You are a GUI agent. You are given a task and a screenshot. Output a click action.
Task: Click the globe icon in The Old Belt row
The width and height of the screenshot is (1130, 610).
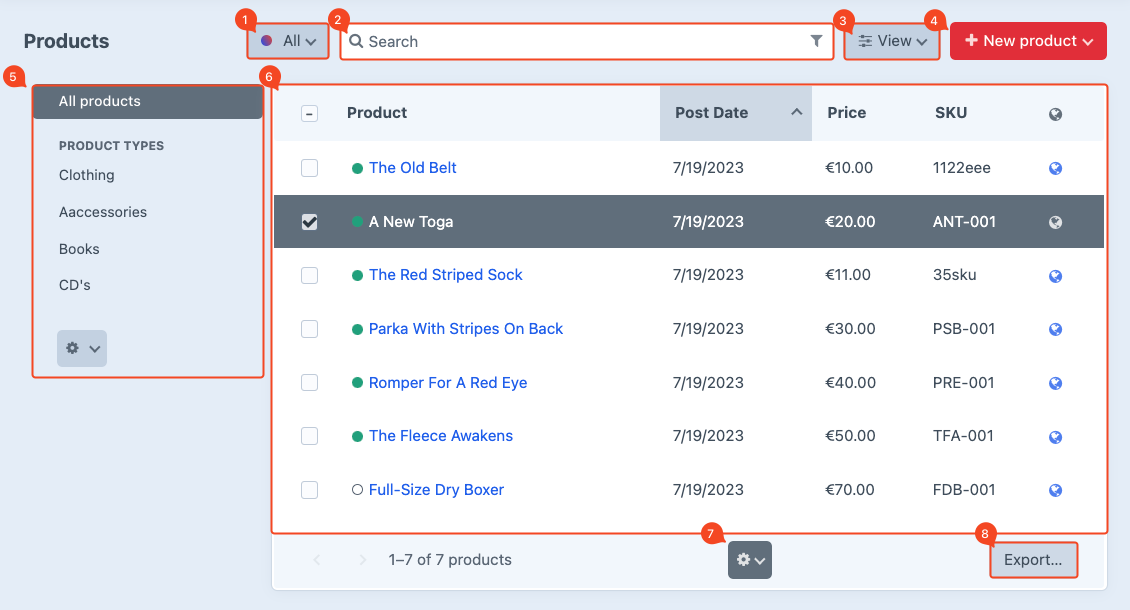tap(1055, 168)
